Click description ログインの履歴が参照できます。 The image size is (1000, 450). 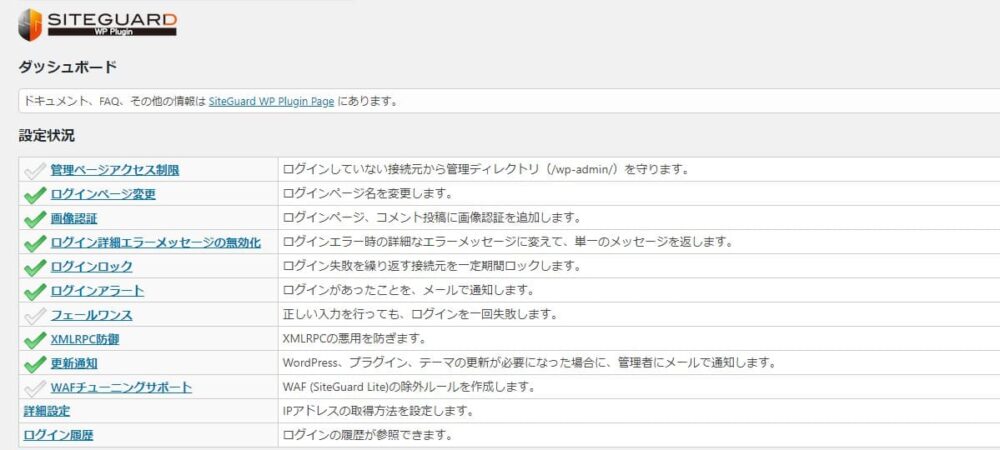click(x=367, y=436)
